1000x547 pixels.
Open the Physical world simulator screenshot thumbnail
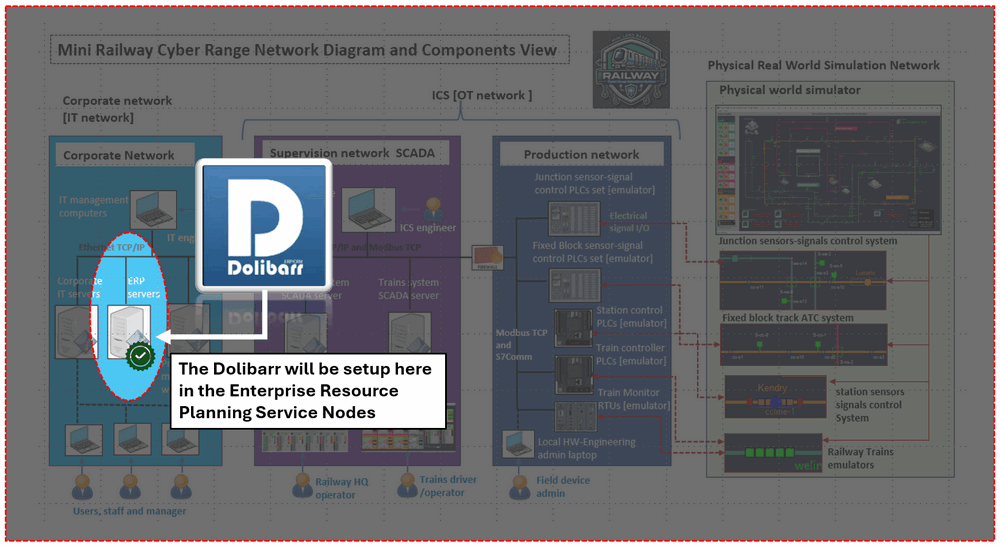pos(828,168)
